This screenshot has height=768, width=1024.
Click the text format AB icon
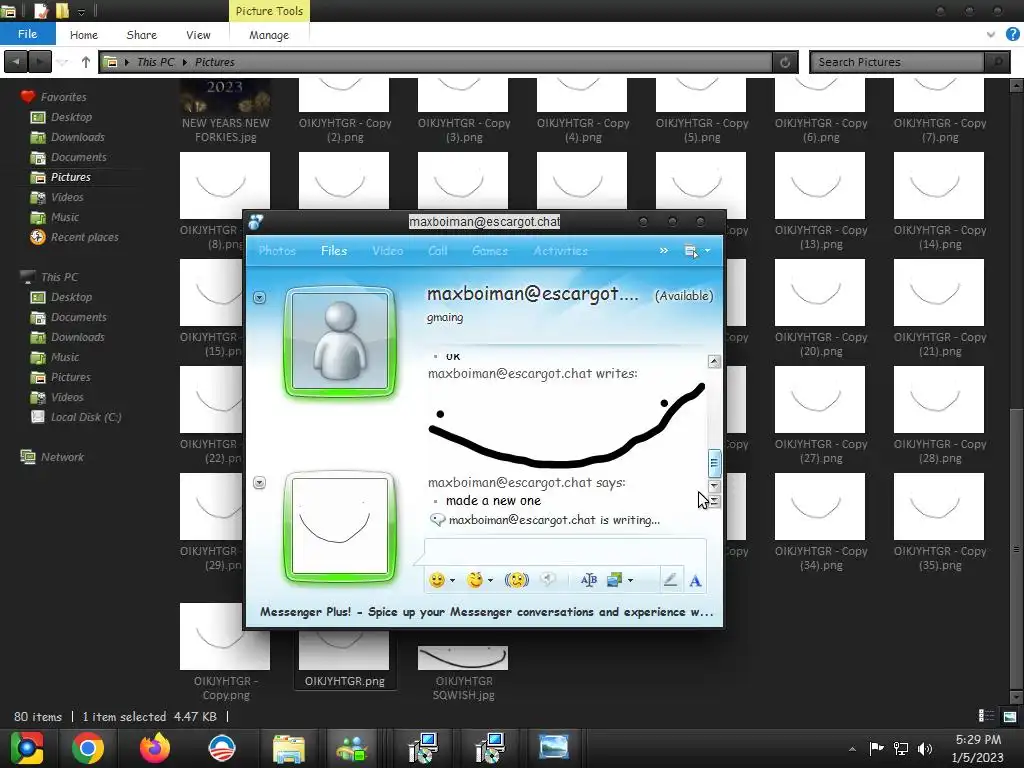tap(588, 580)
